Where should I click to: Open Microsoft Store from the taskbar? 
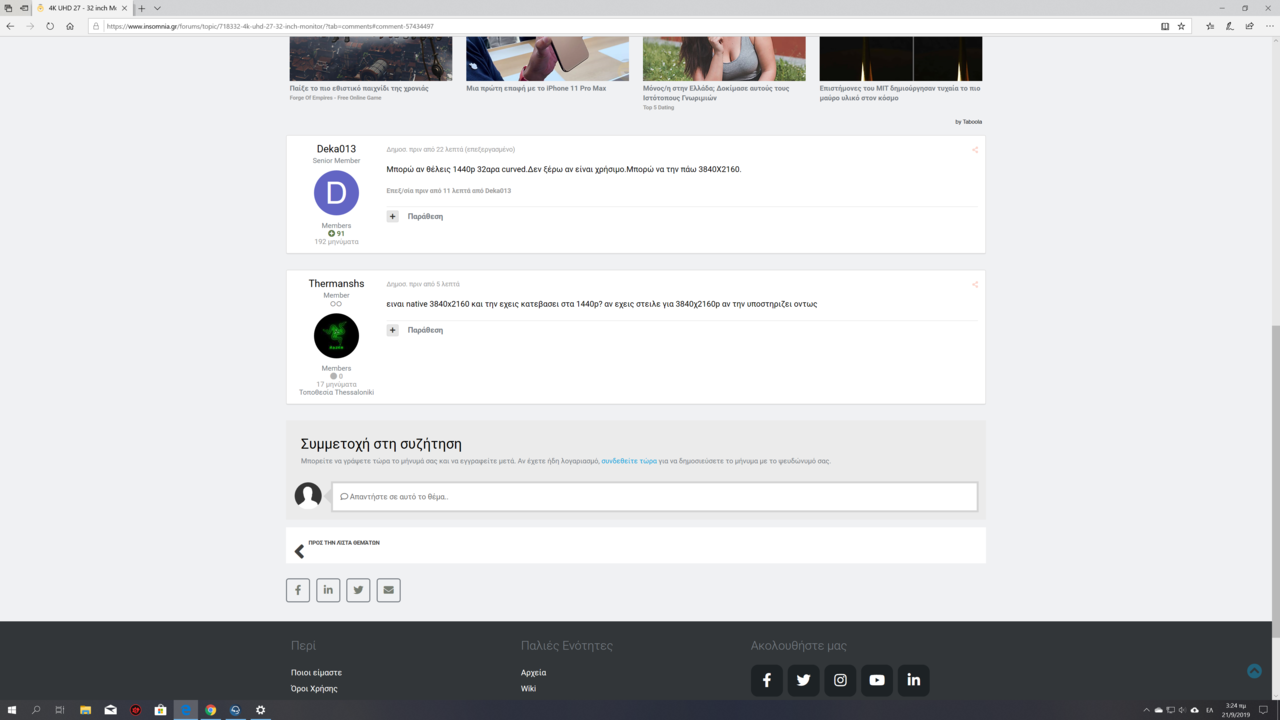(x=160, y=710)
